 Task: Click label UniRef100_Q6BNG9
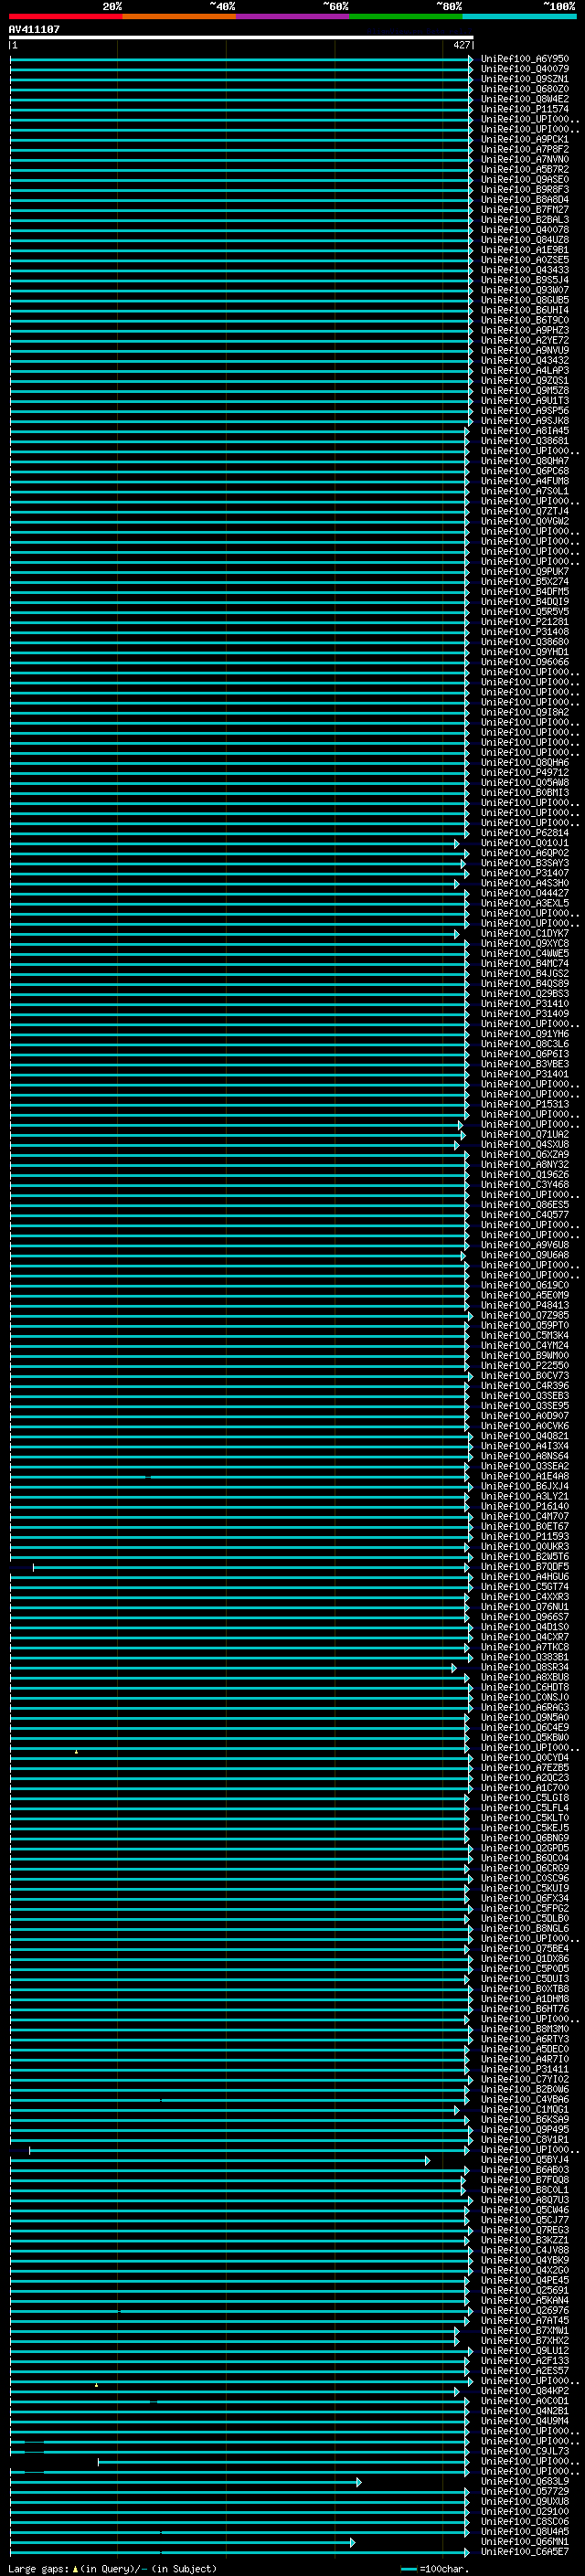coord(524,1838)
